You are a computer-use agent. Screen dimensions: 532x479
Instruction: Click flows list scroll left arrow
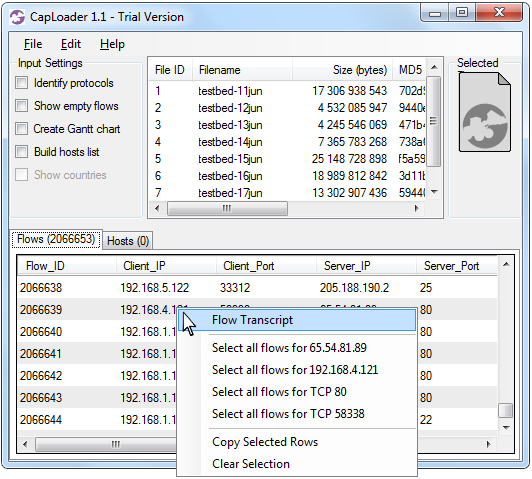pos(25,444)
